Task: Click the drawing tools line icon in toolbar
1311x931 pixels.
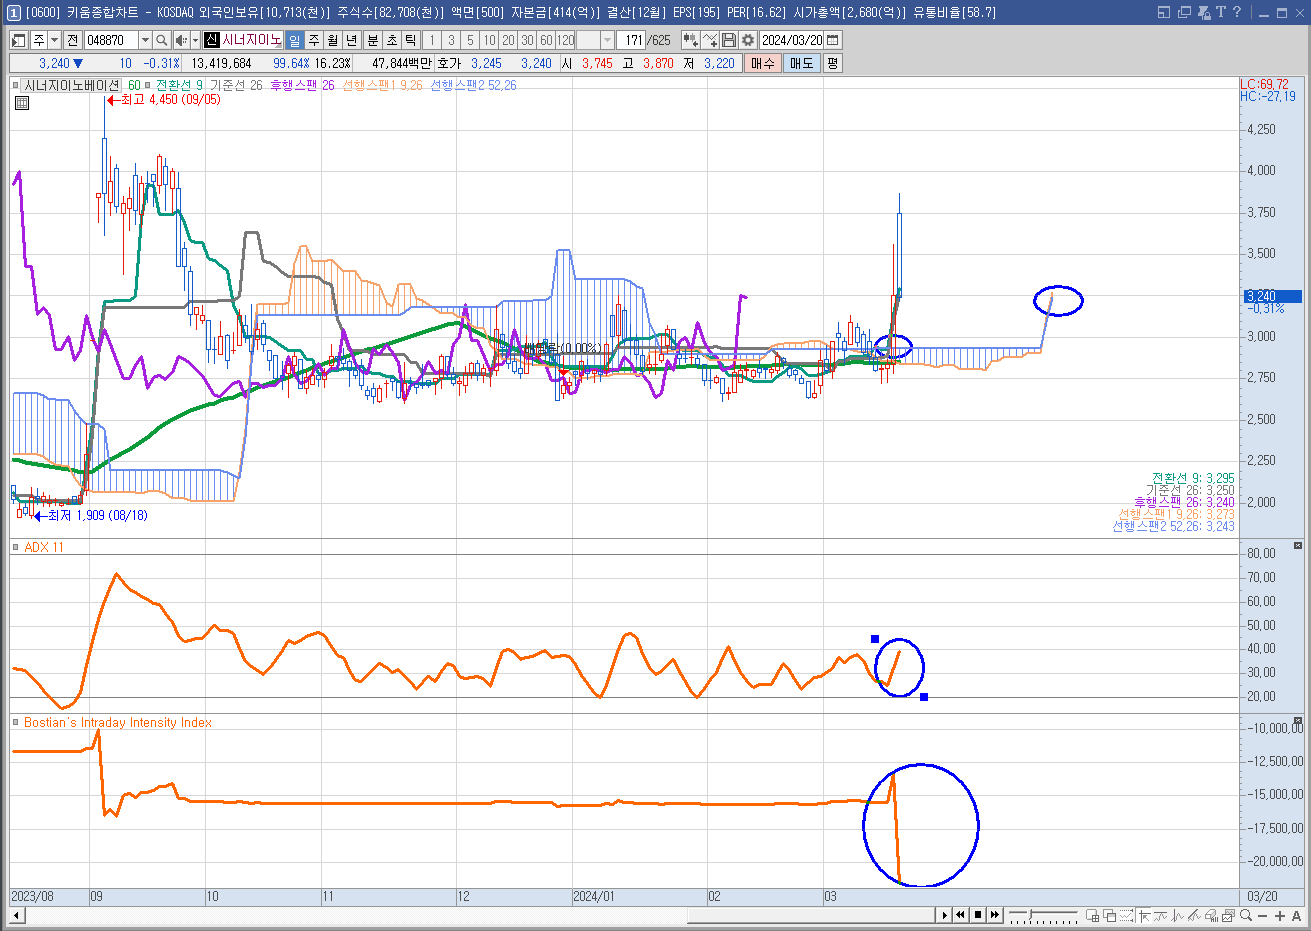Action: click(709, 40)
